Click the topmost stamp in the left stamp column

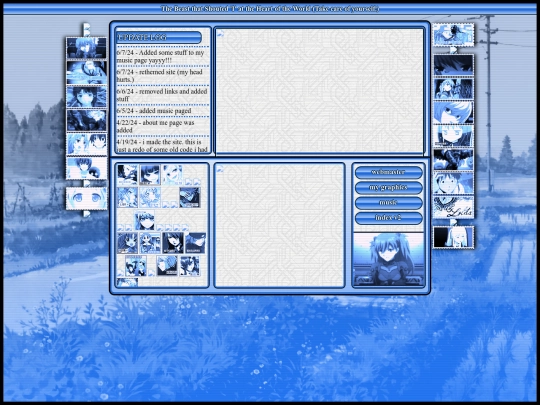86,48
